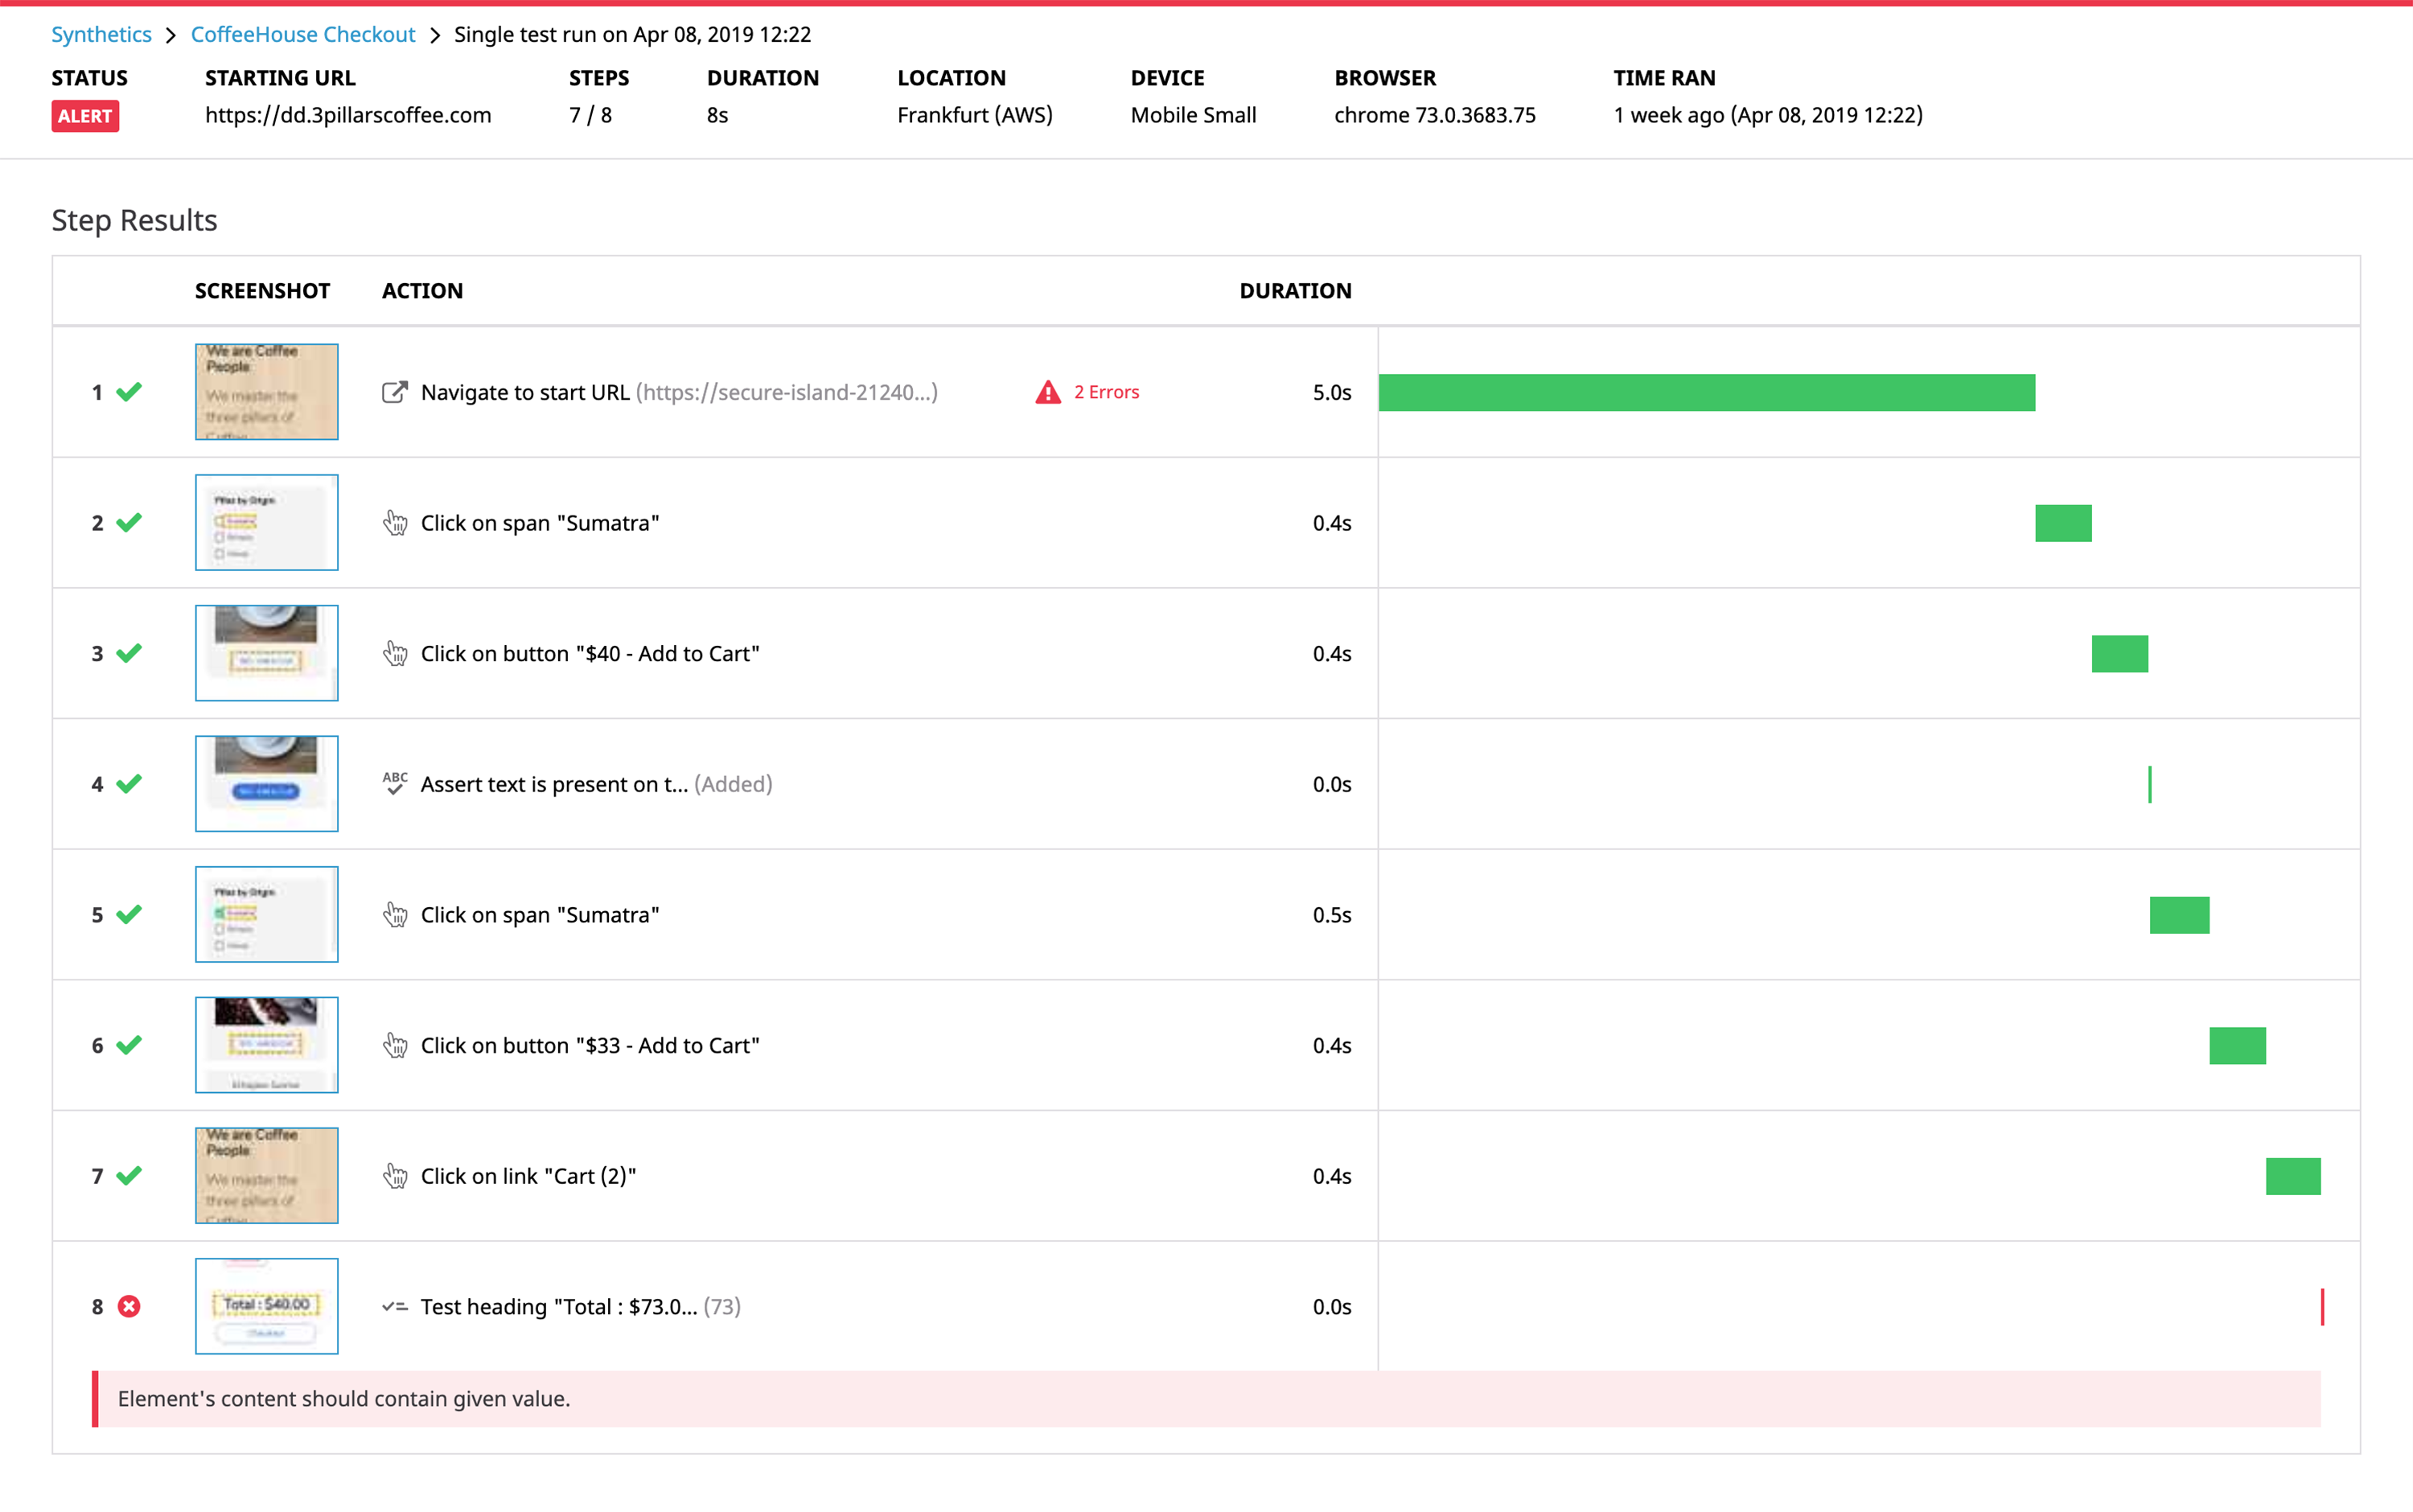Click step 6 "$33 - Add to Cart" action text
This screenshot has height=1512, width=2413.
(x=590, y=1045)
